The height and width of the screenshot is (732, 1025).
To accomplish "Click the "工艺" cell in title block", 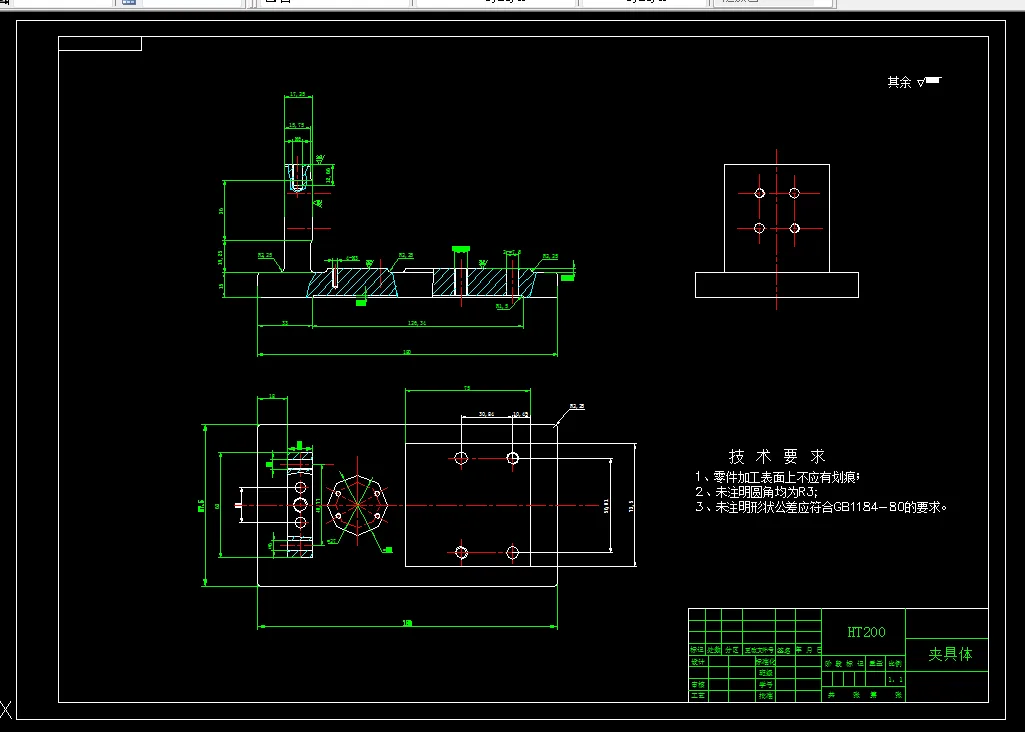I will [x=697, y=695].
